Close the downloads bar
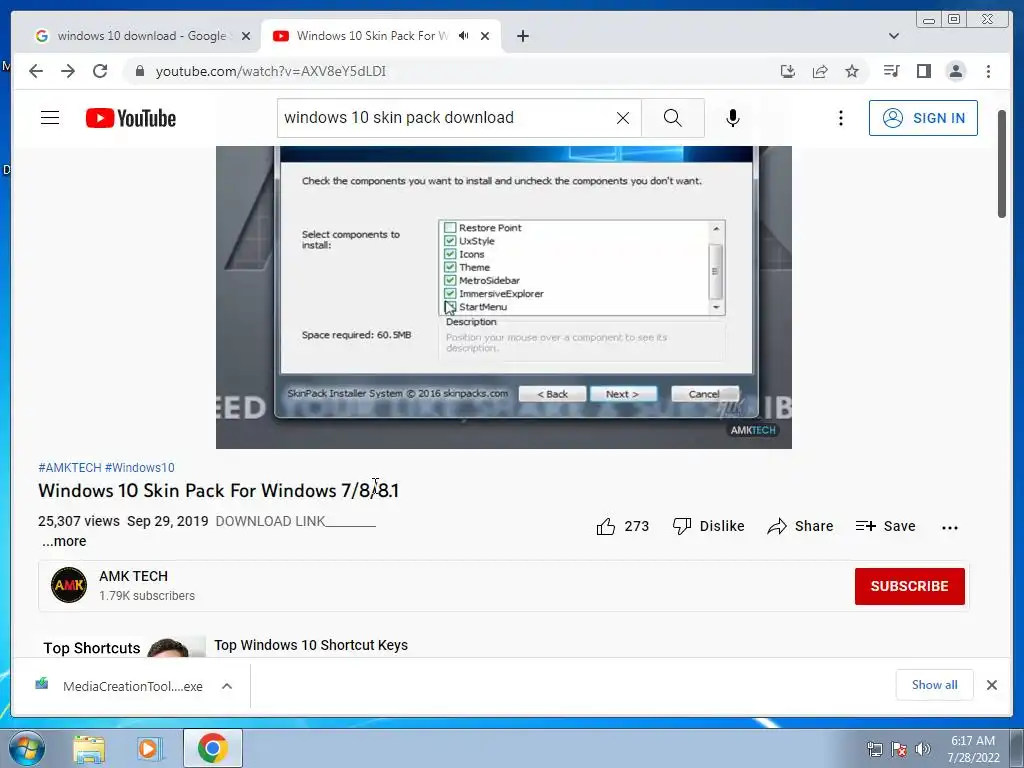The height and width of the screenshot is (768, 1024). point(991,684)
